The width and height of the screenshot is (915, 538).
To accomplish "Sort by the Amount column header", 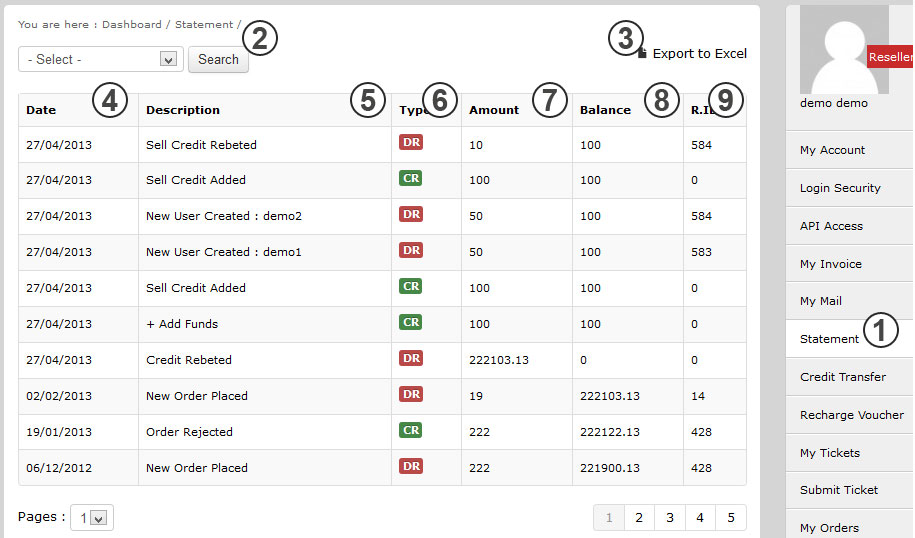I will pyautogui.click(x=494, y=110).
